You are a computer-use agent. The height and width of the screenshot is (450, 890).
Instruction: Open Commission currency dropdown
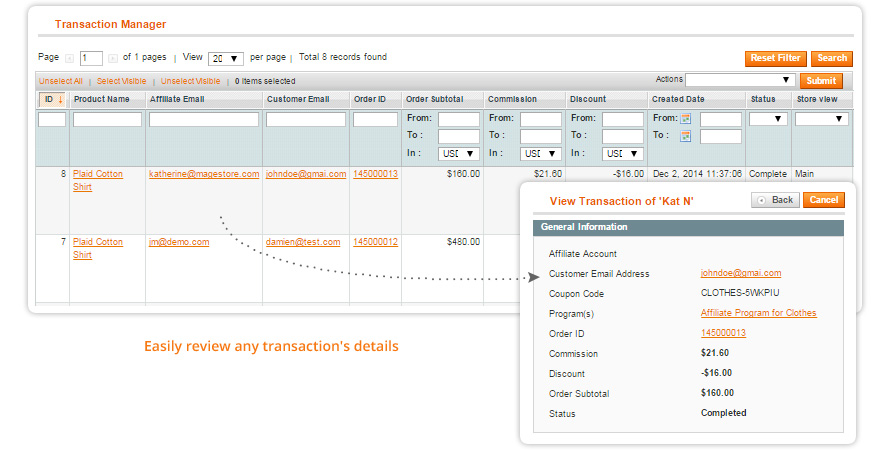click(x=540, y=154)
